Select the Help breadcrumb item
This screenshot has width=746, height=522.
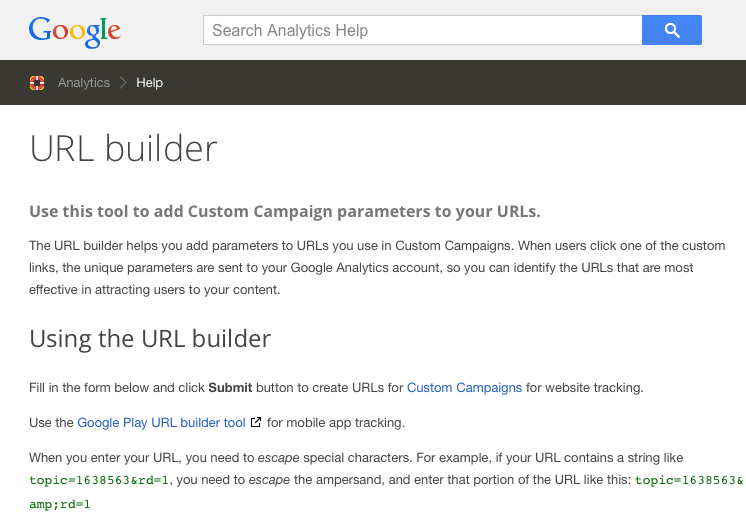(x=149, y=83)
